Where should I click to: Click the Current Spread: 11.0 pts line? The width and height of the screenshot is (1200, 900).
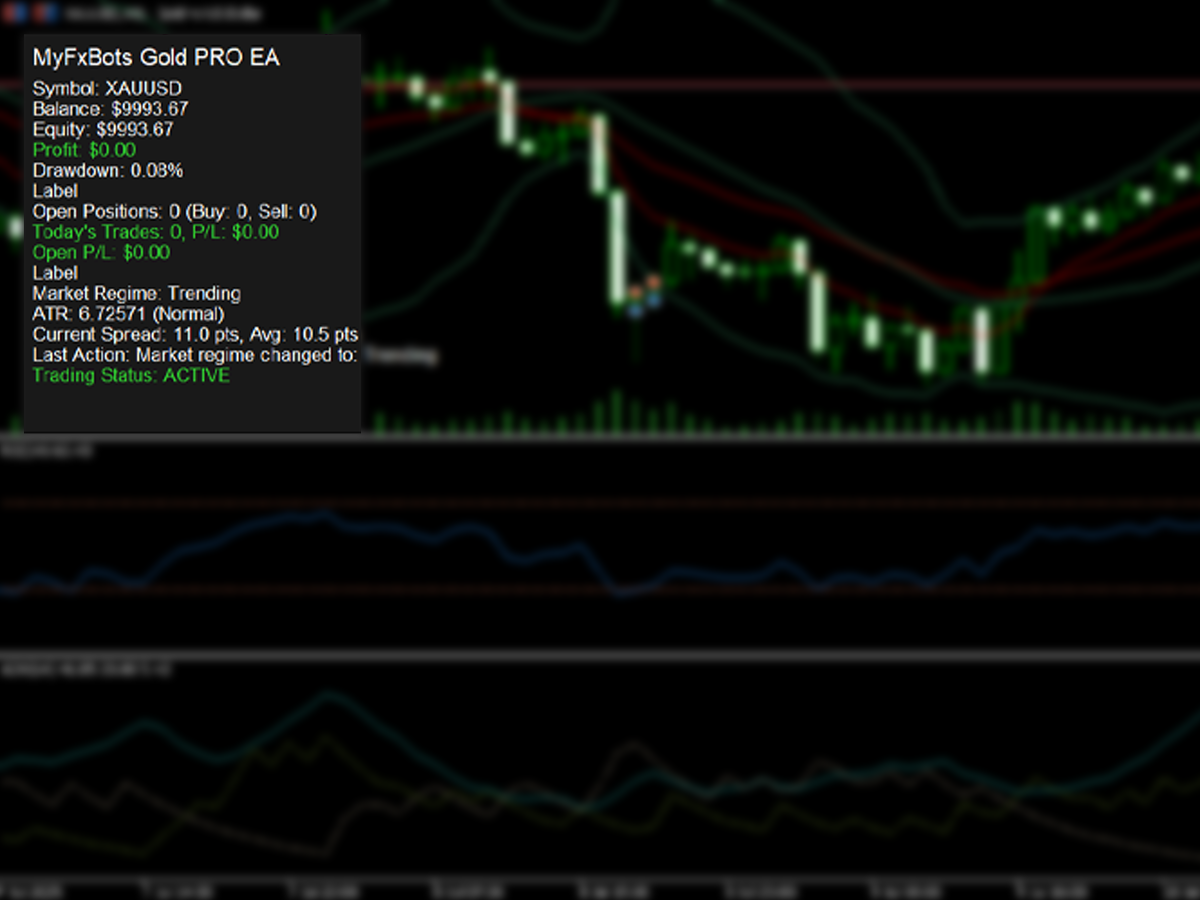tap(196, 334)
